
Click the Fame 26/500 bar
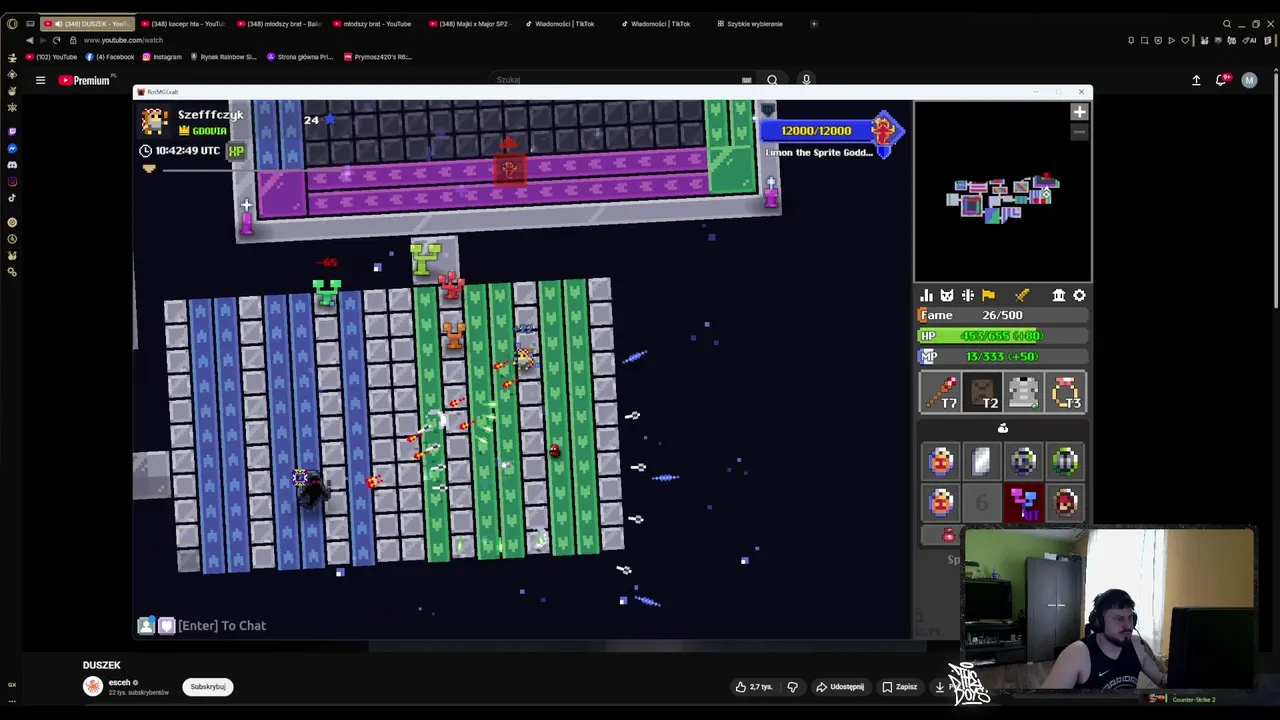pos(1003,315)
